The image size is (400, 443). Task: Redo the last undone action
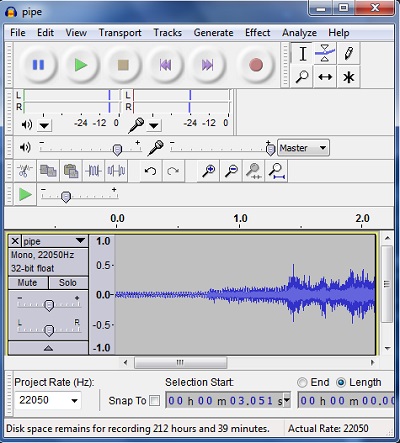coord(173,171)
